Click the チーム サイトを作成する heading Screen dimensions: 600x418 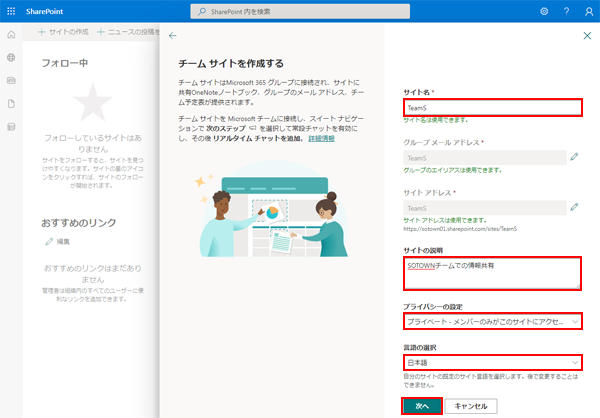pos(231,64)
